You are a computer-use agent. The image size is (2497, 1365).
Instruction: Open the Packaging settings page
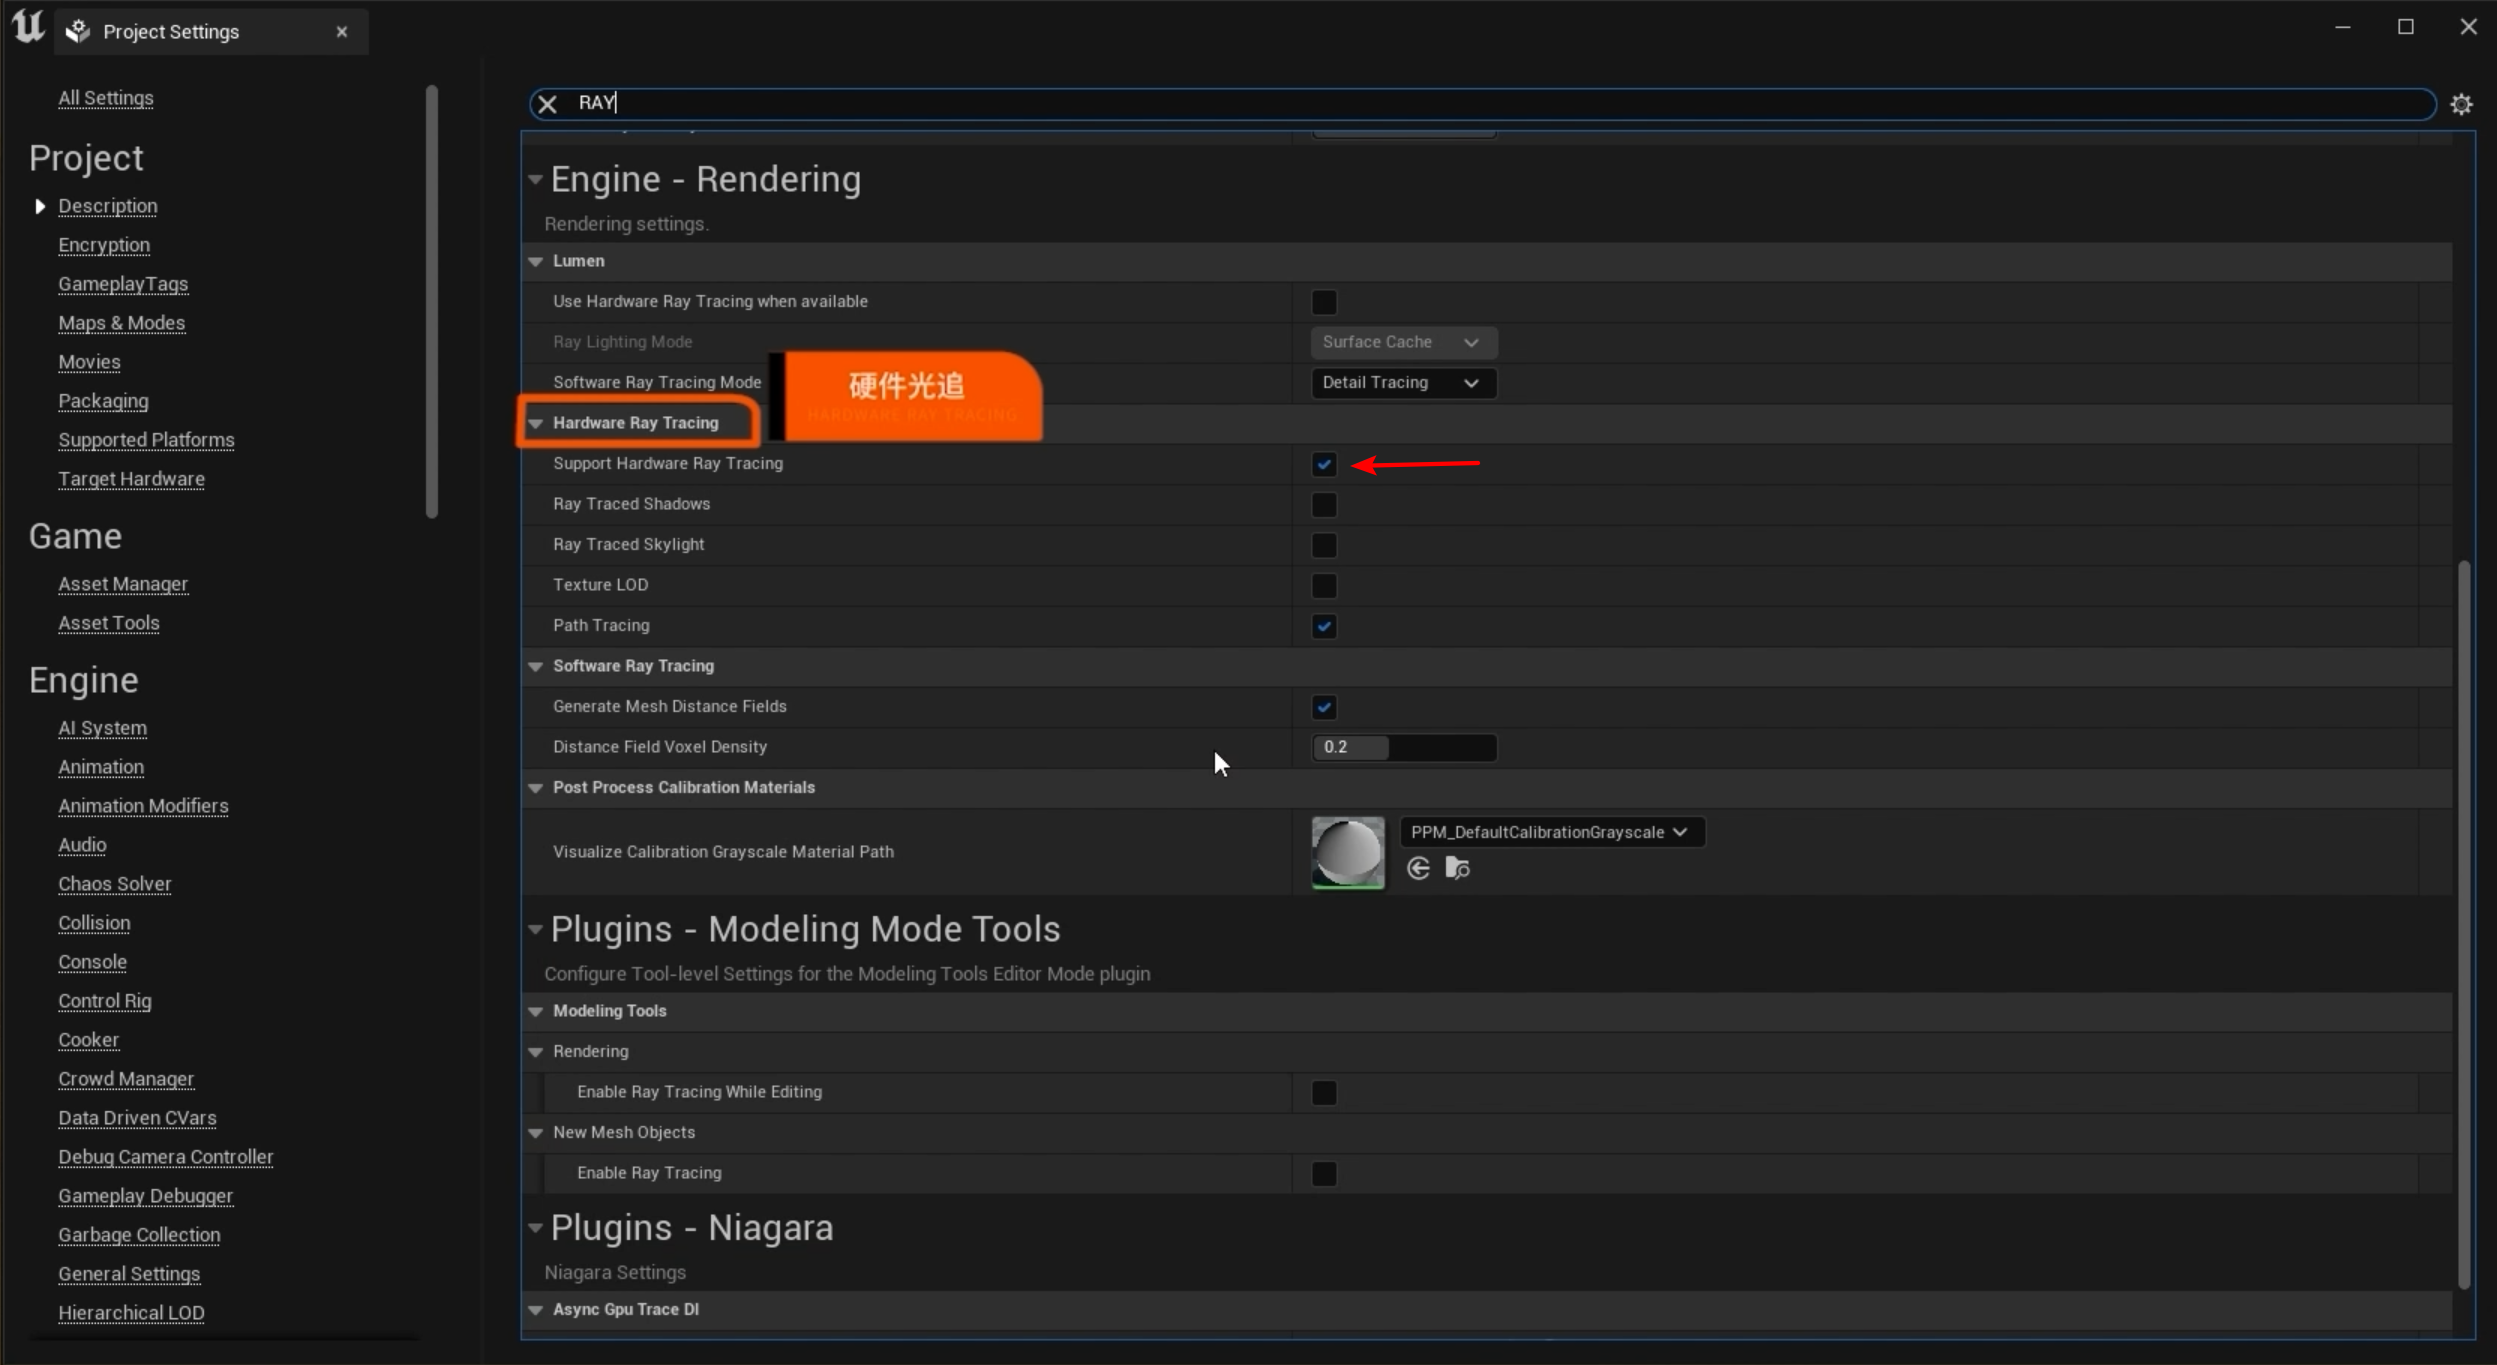(x=103, y=401)
